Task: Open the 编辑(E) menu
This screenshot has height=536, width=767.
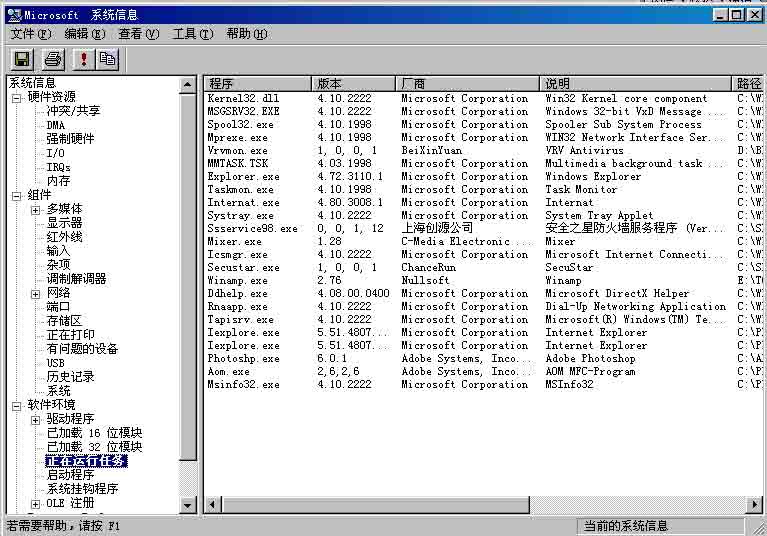Action: [x=85, y=34]
